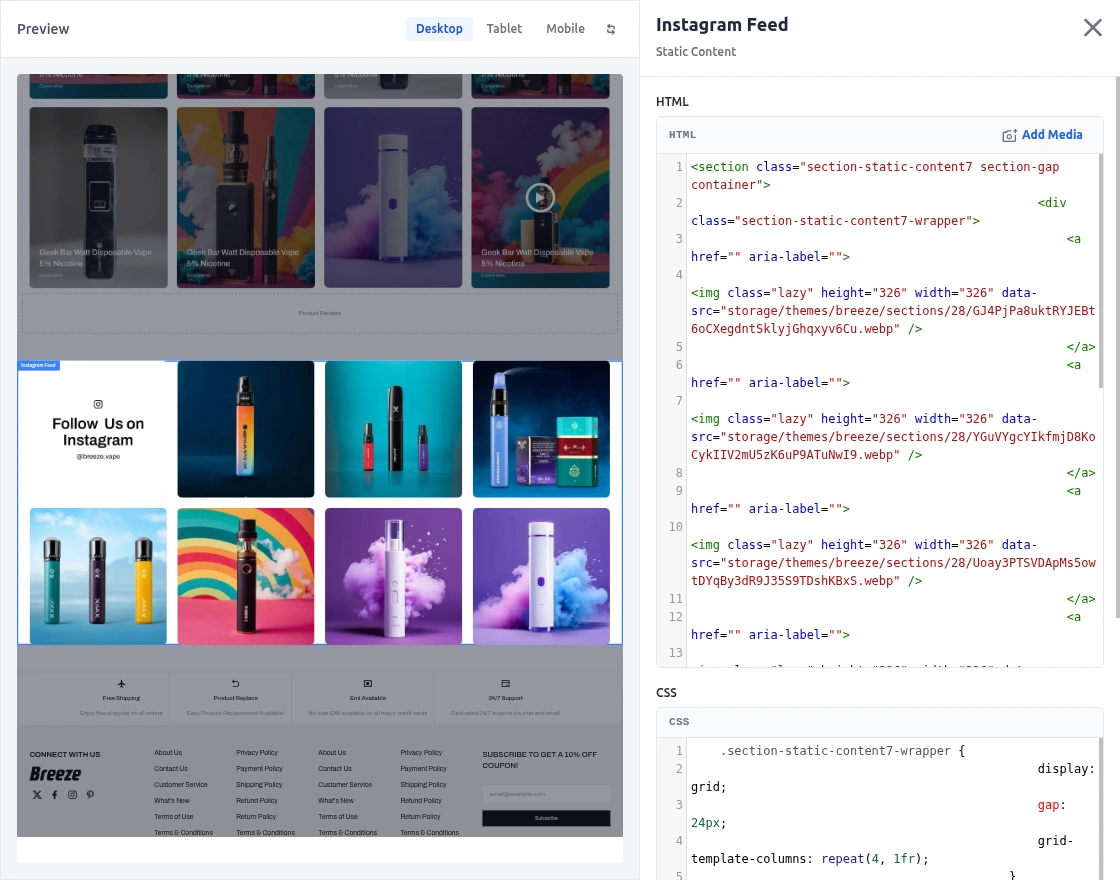The width and height of the screenshot is (1120, 880).
Task: Click the right panel's main scrollbar
Action: (1117, 346)
